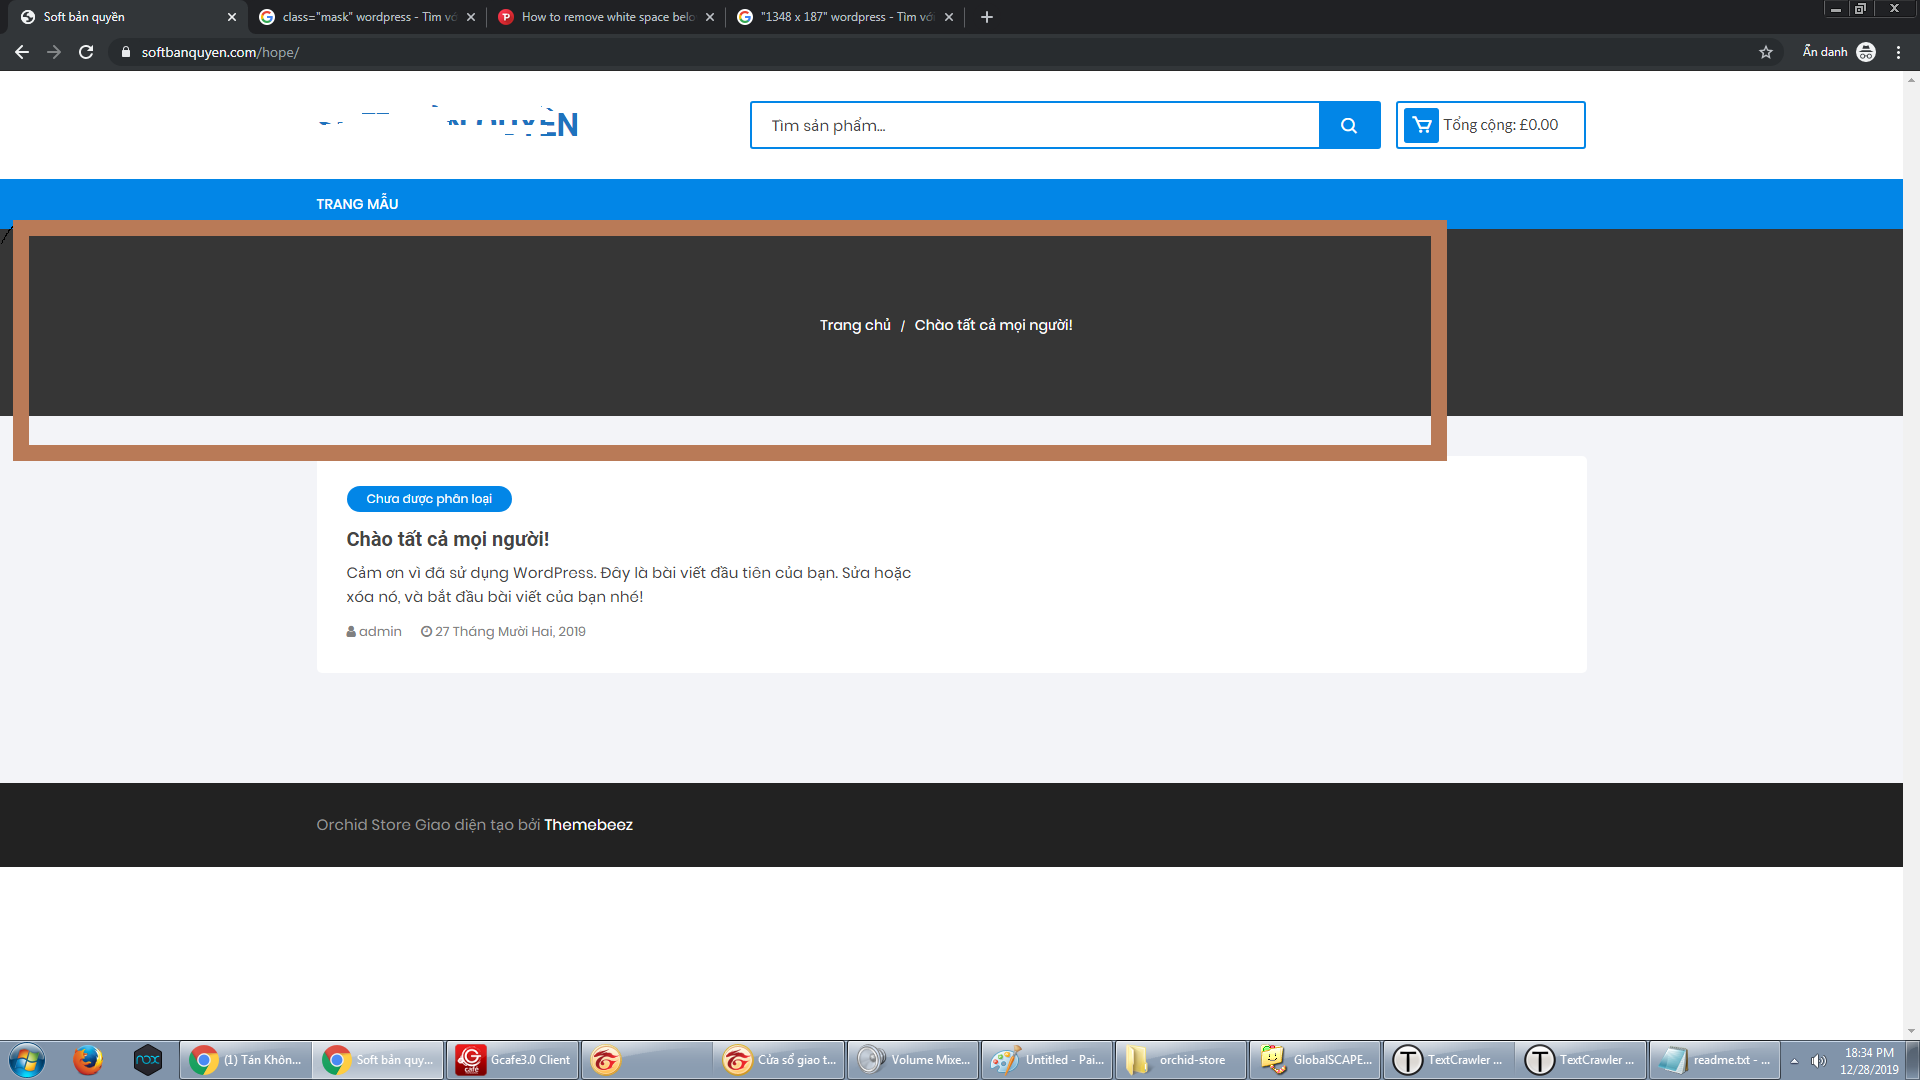1920x1080 pixels.
Task: Click the Themebeez footer link
Action: pos(588,825)
